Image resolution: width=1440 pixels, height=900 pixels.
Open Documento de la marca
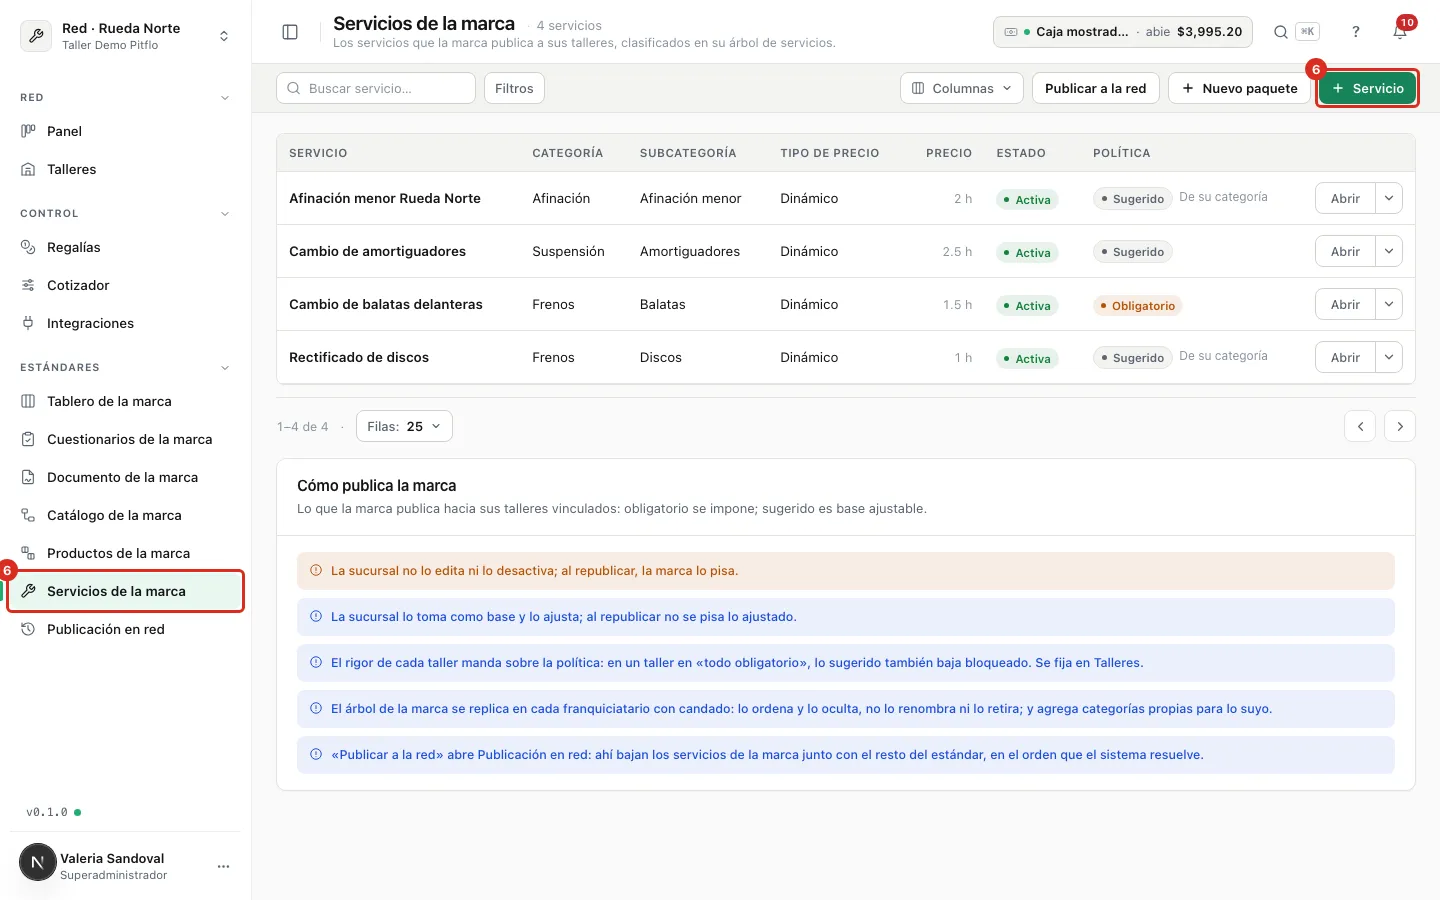tap(126, 477)
